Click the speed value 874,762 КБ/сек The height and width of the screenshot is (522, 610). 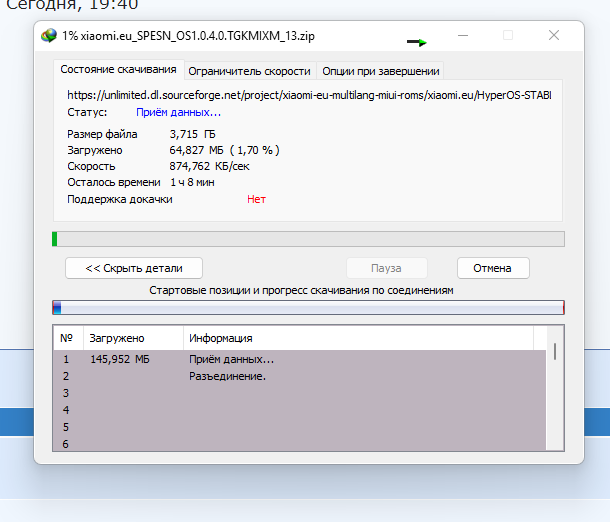(209, 166)
